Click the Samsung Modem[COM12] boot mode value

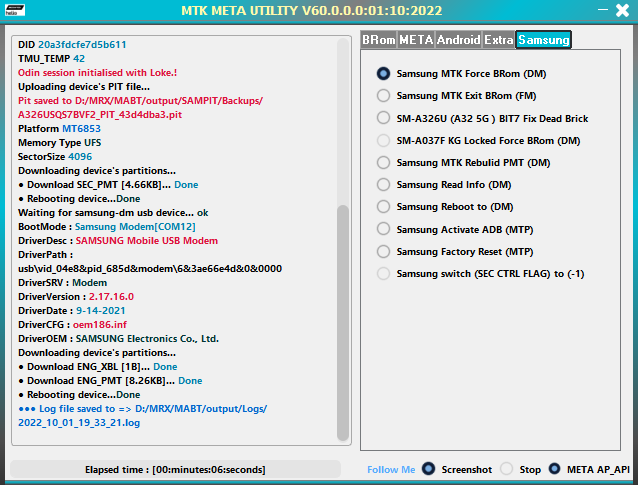click(135, 227)
